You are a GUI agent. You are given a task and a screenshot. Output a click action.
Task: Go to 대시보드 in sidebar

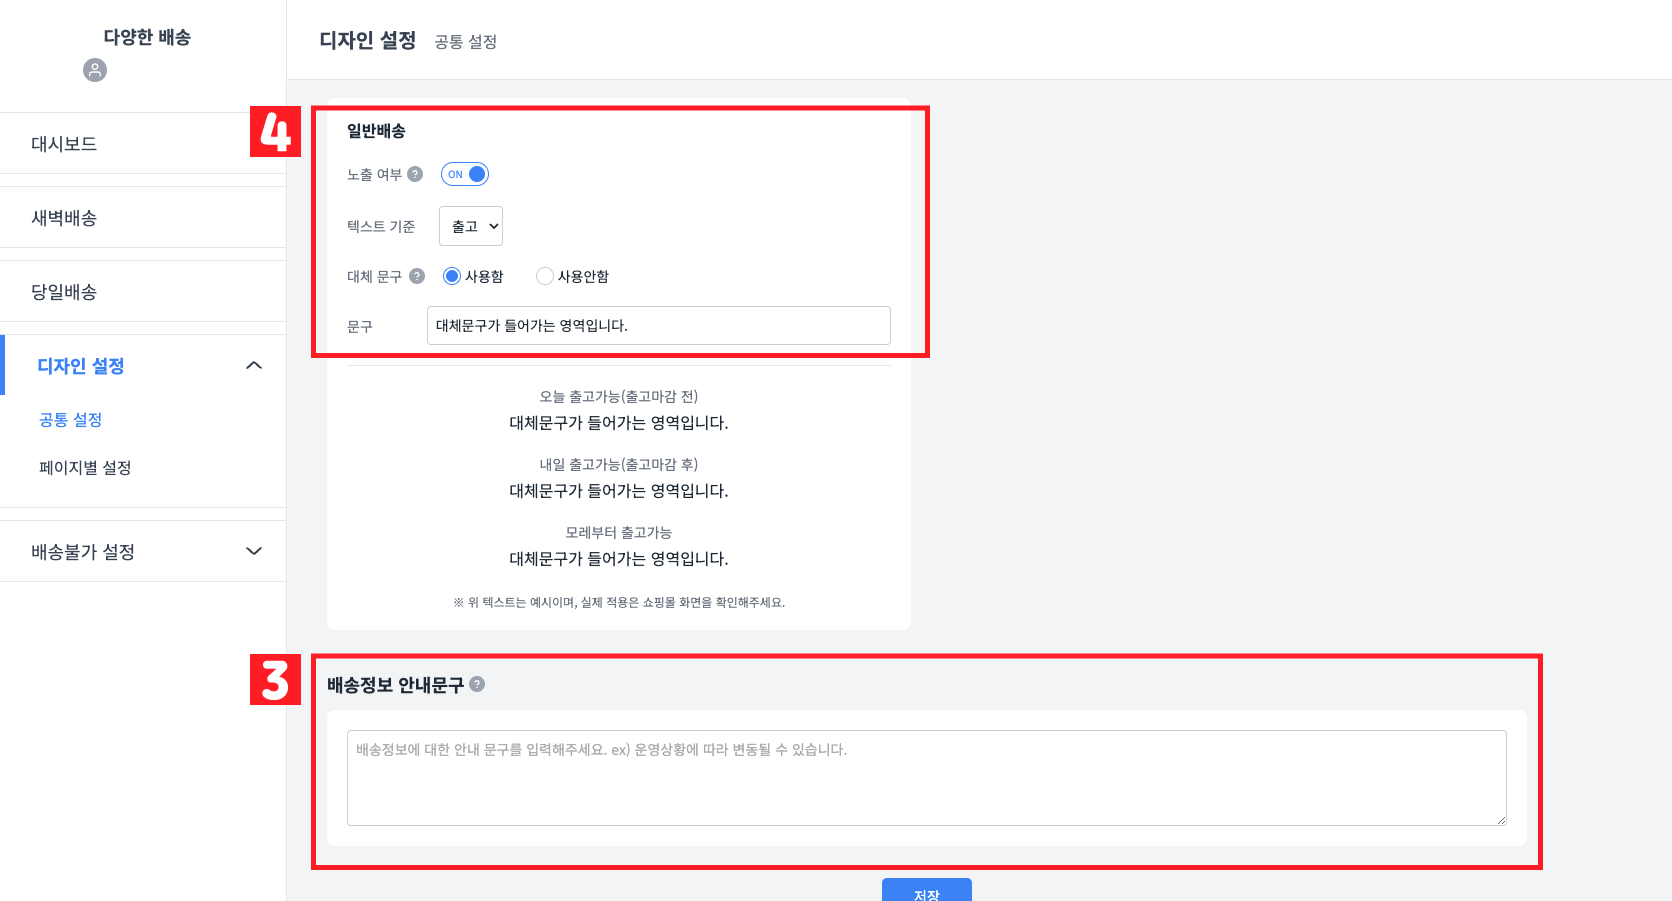tap(143, 144)
